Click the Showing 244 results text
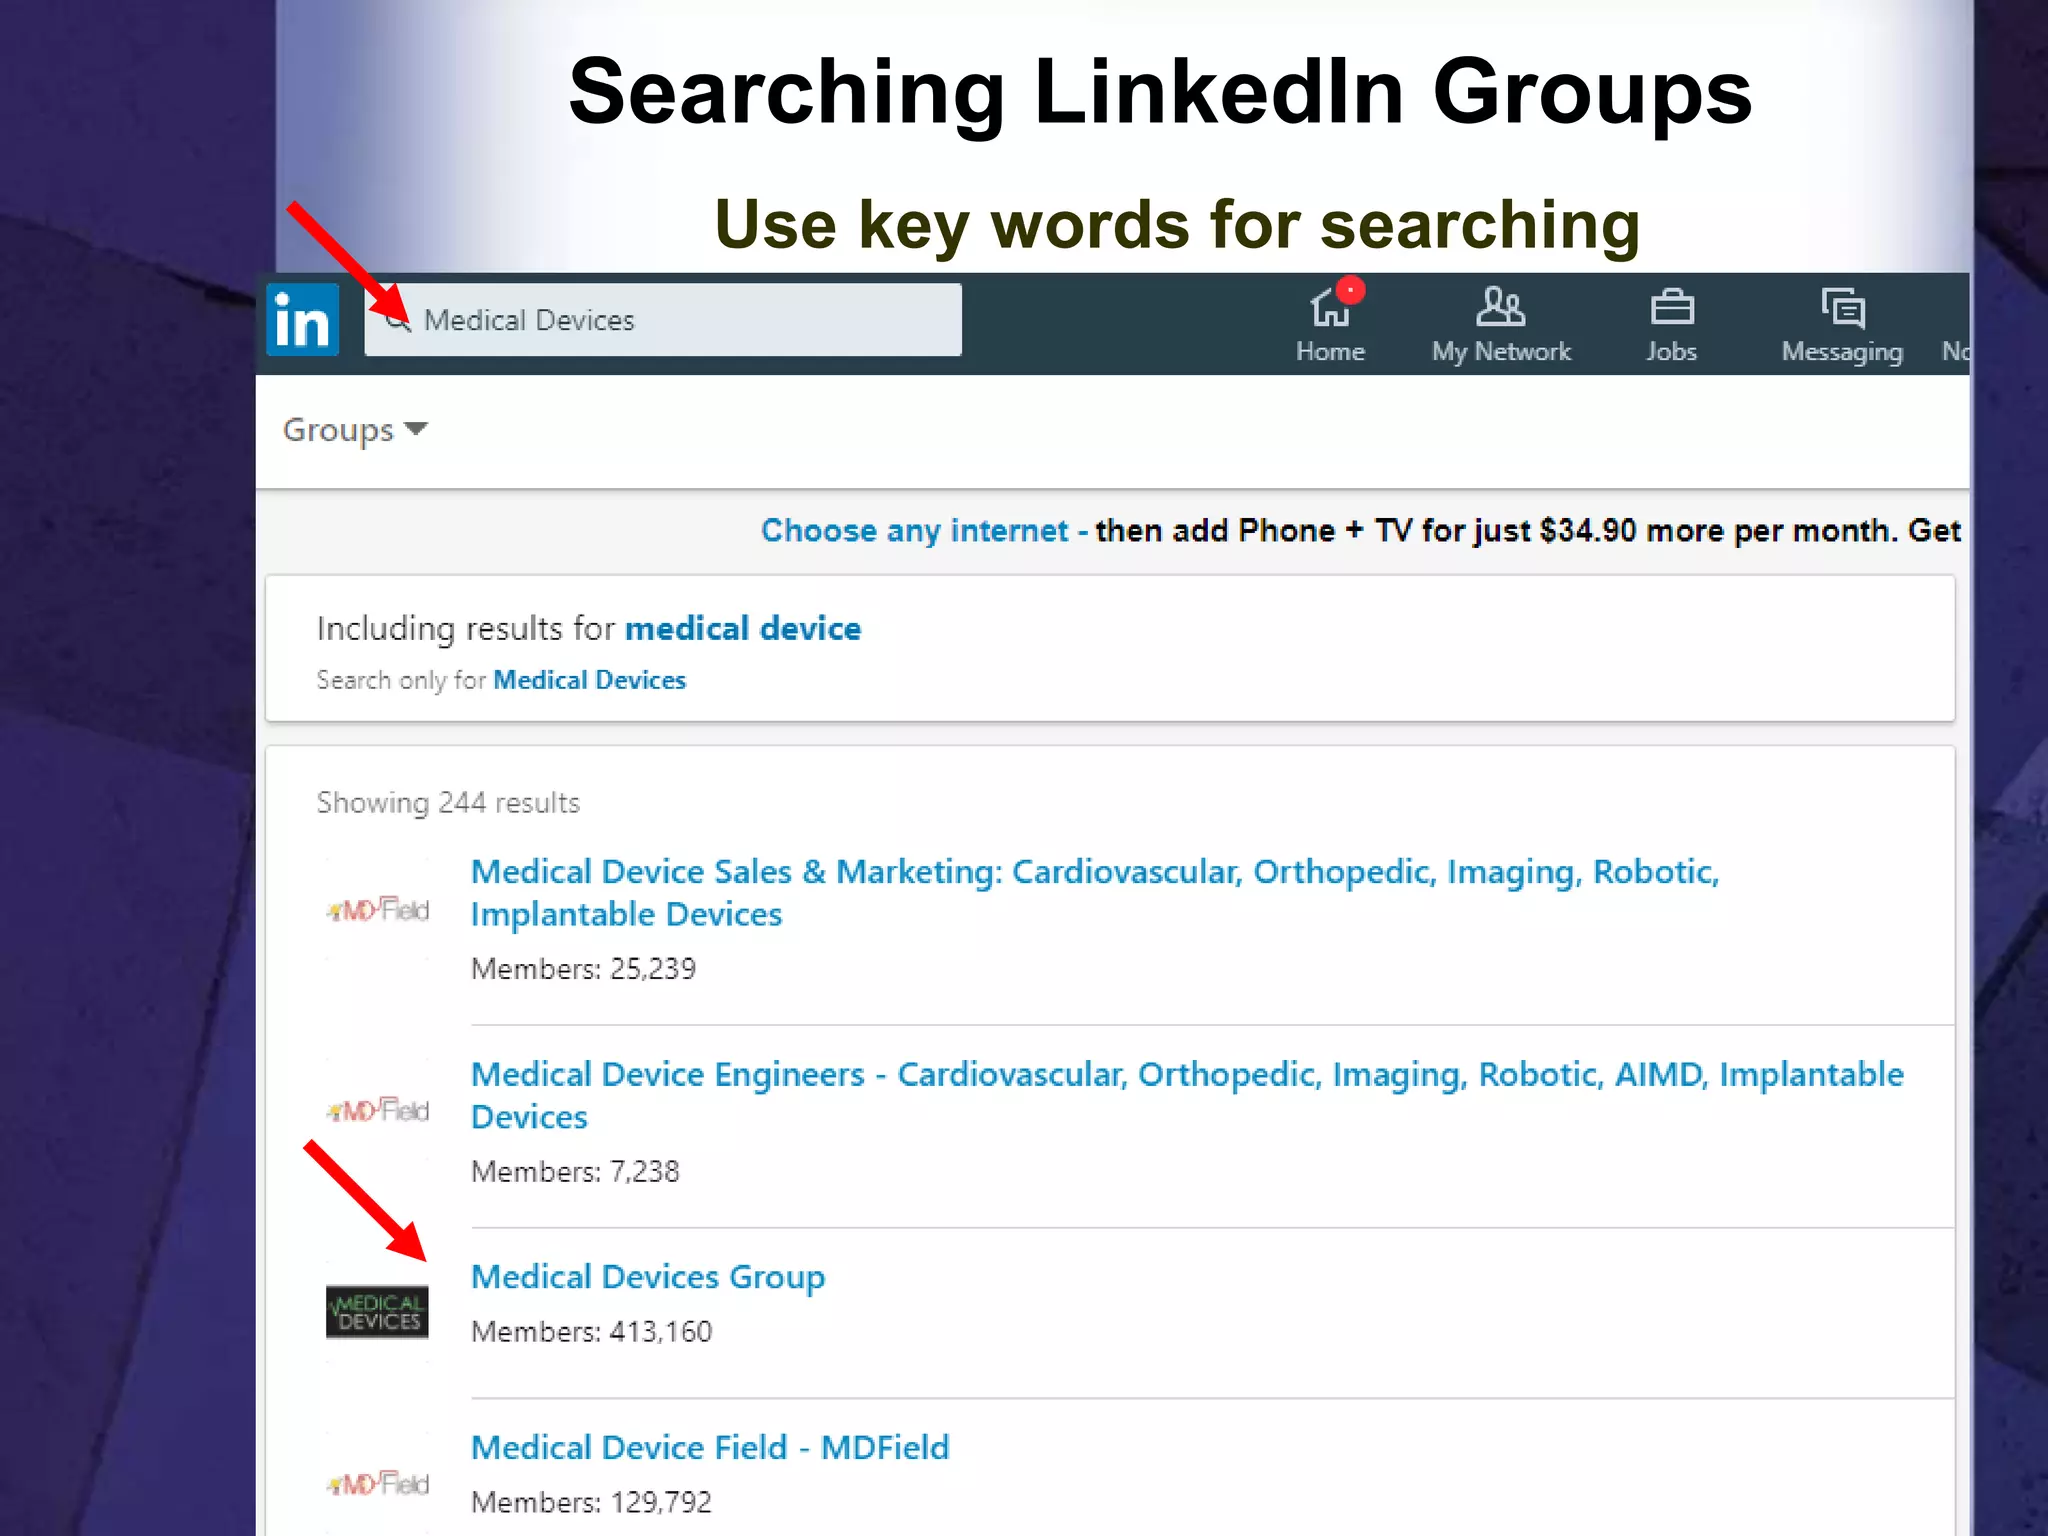Image resolution: width=2048 pixels, height=1536 pixels. [448, 803]
